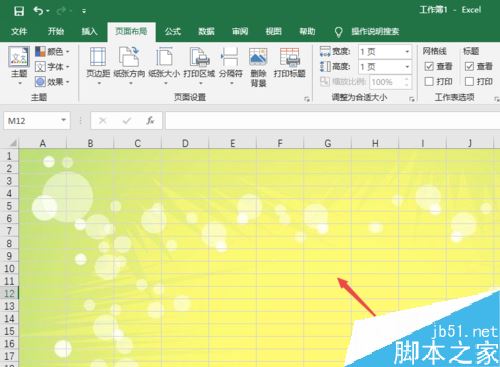Toggle 网格线 查看 checkbox
Image resolution: width=500 pixels, height=367 pixels.
[429, 66]
